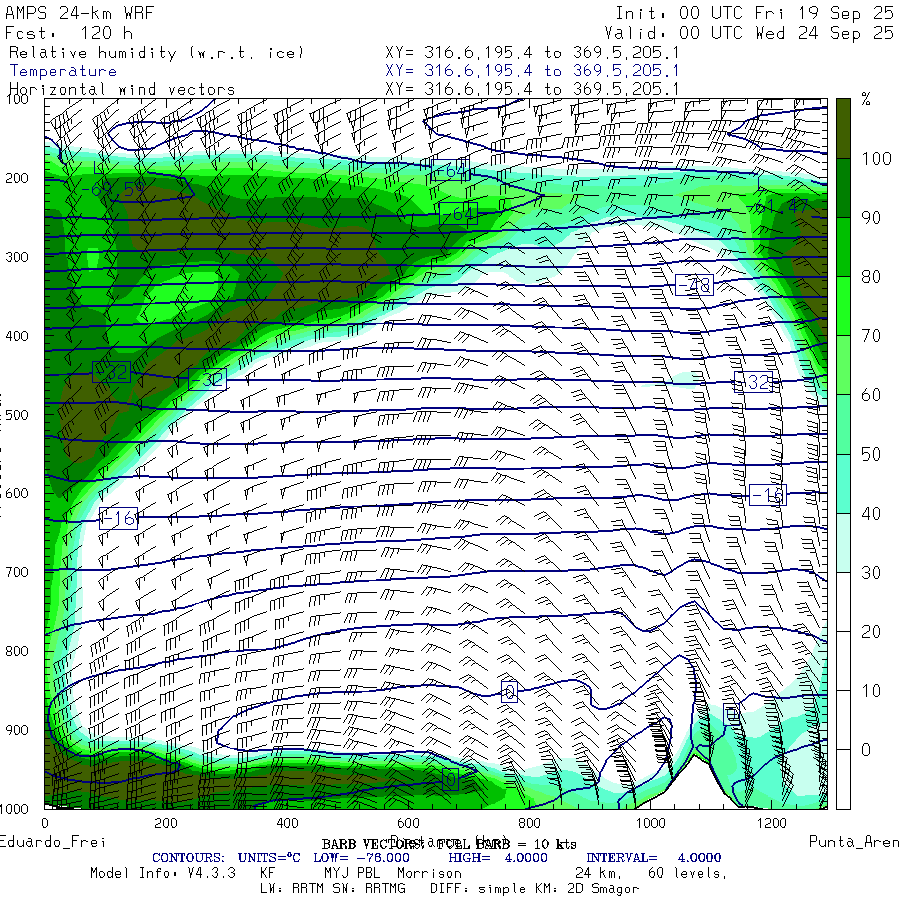900x900 pixels.
Task: Click the 'AMPS 24-km WRF' title
Action: tap(79, 13)
